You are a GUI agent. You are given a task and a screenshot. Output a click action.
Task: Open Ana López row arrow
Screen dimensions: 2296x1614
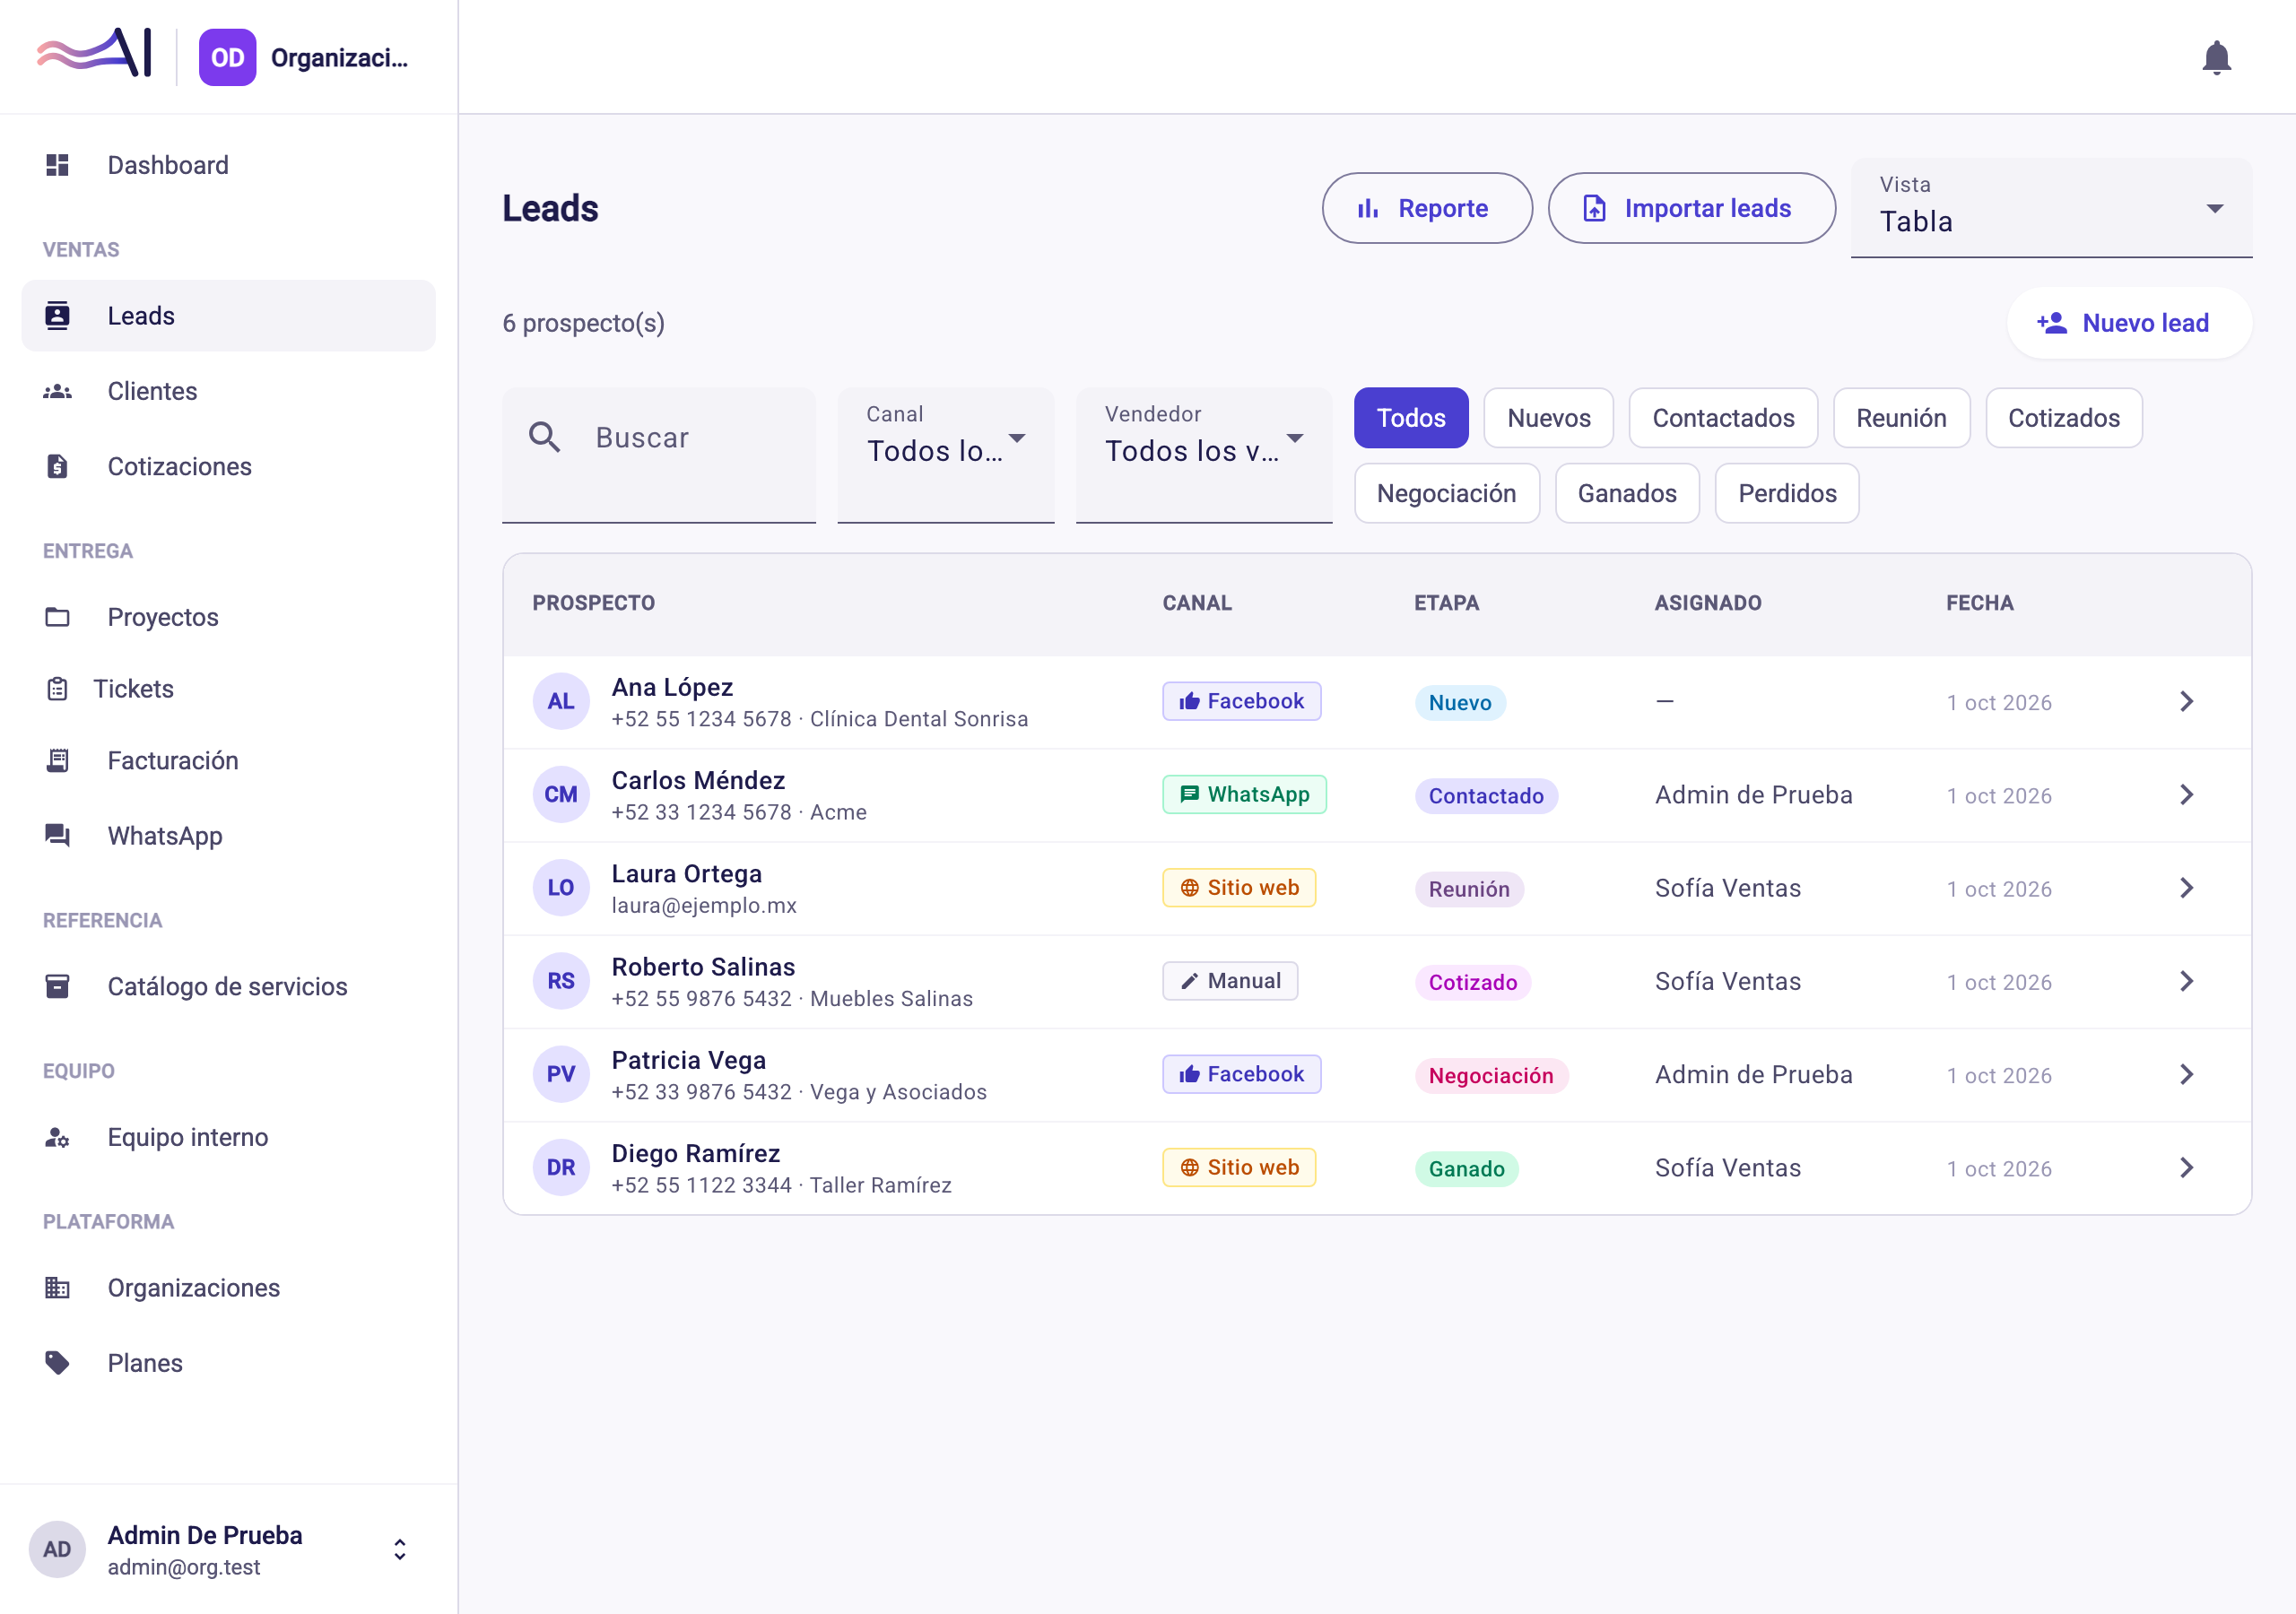click(2186, 701)
